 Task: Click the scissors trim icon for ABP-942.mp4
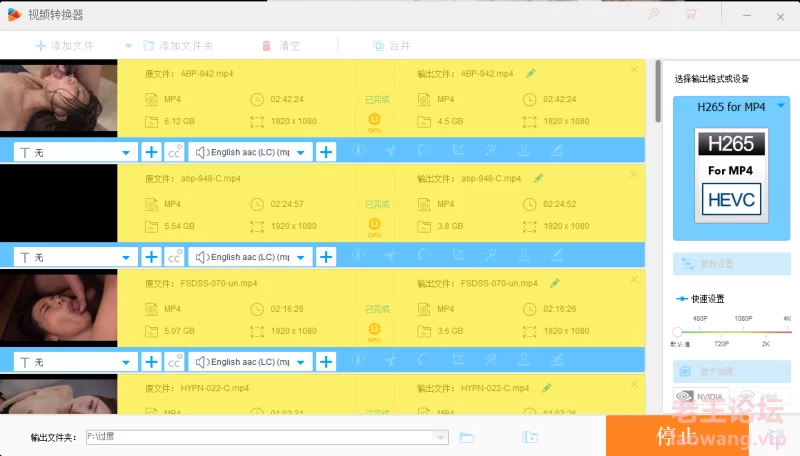click(391, 150)
